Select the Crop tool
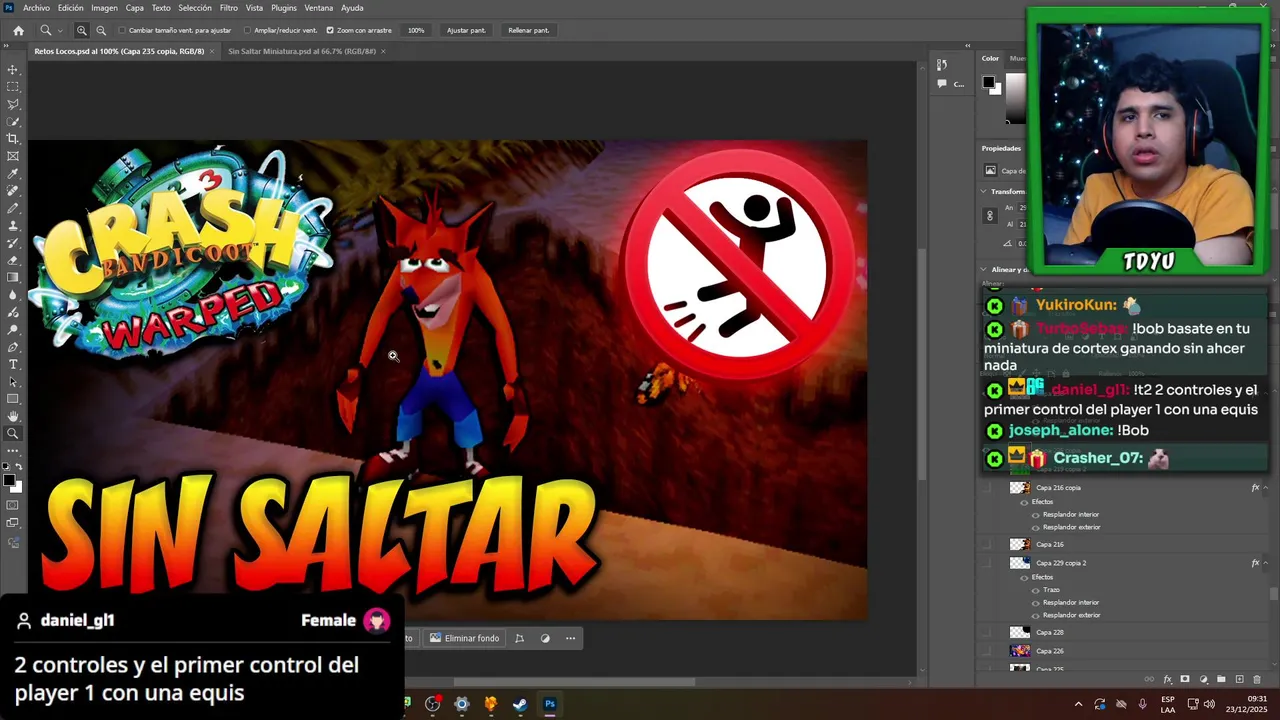 tap(13, 139)
